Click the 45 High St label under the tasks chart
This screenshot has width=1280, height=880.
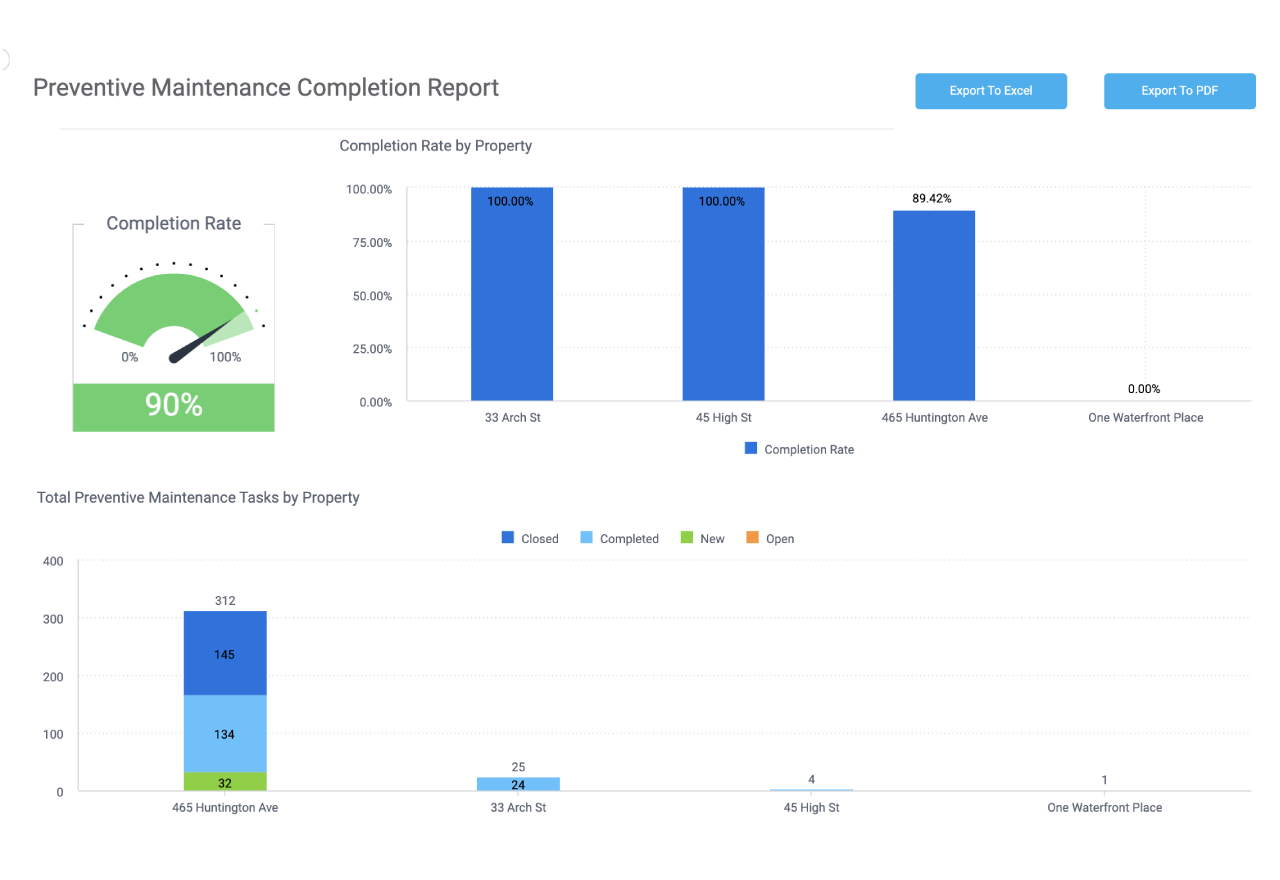coord(811,807)
